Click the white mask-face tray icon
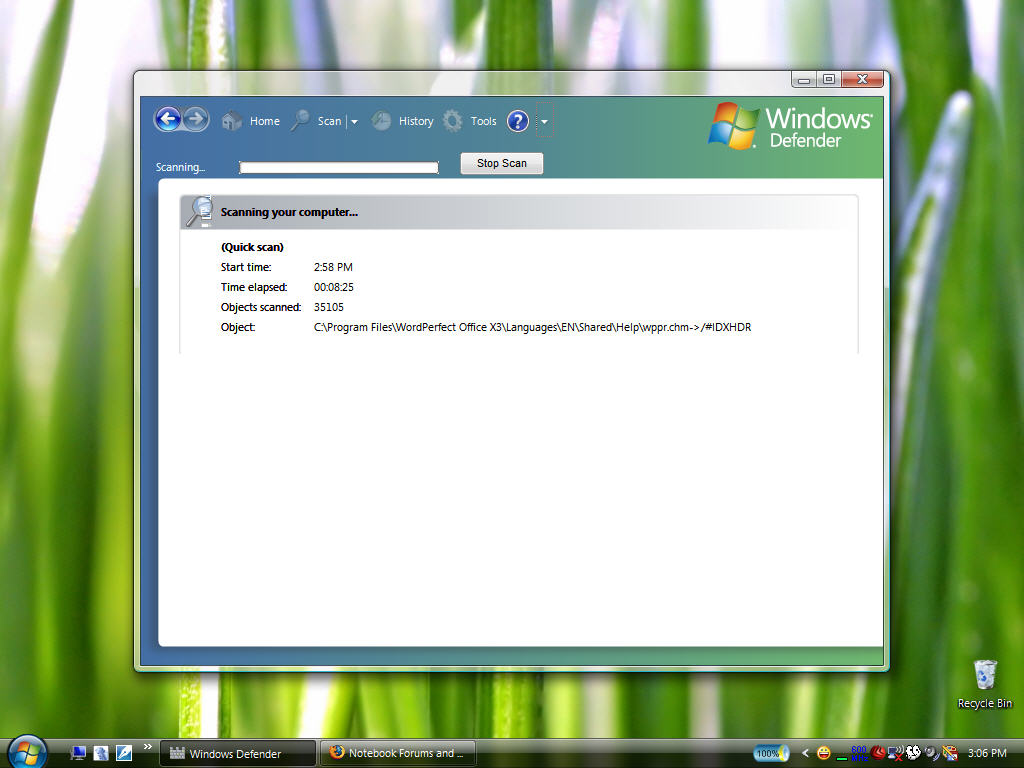 (x=914, y=753)
